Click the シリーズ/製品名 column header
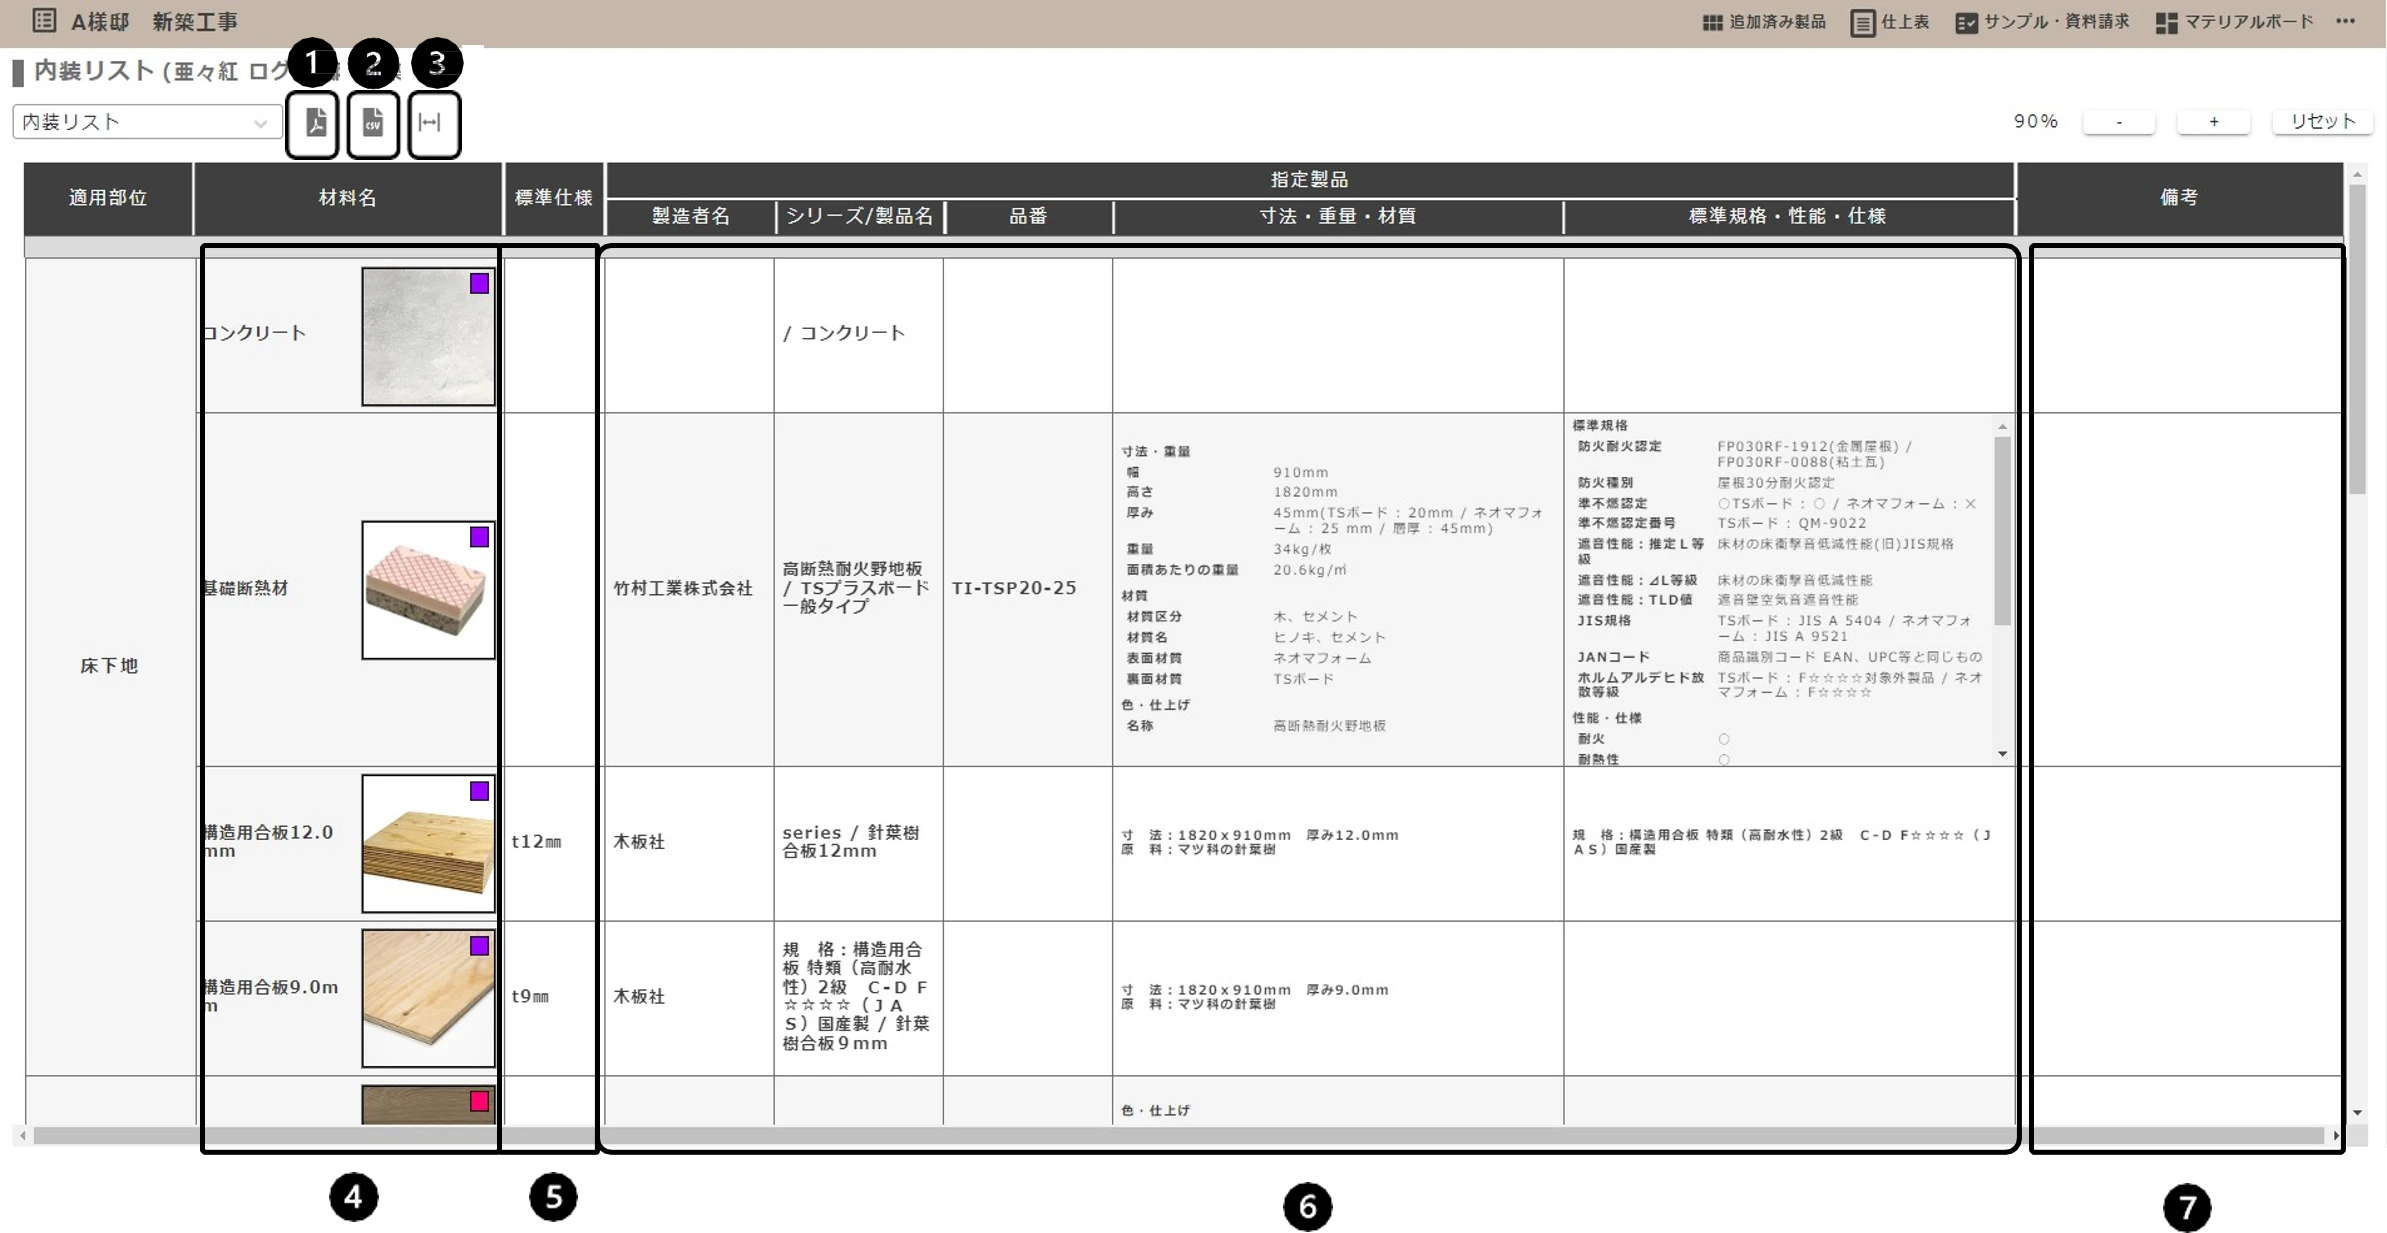The height and width of the screenshot is (1233, 2387). point(860,216)
